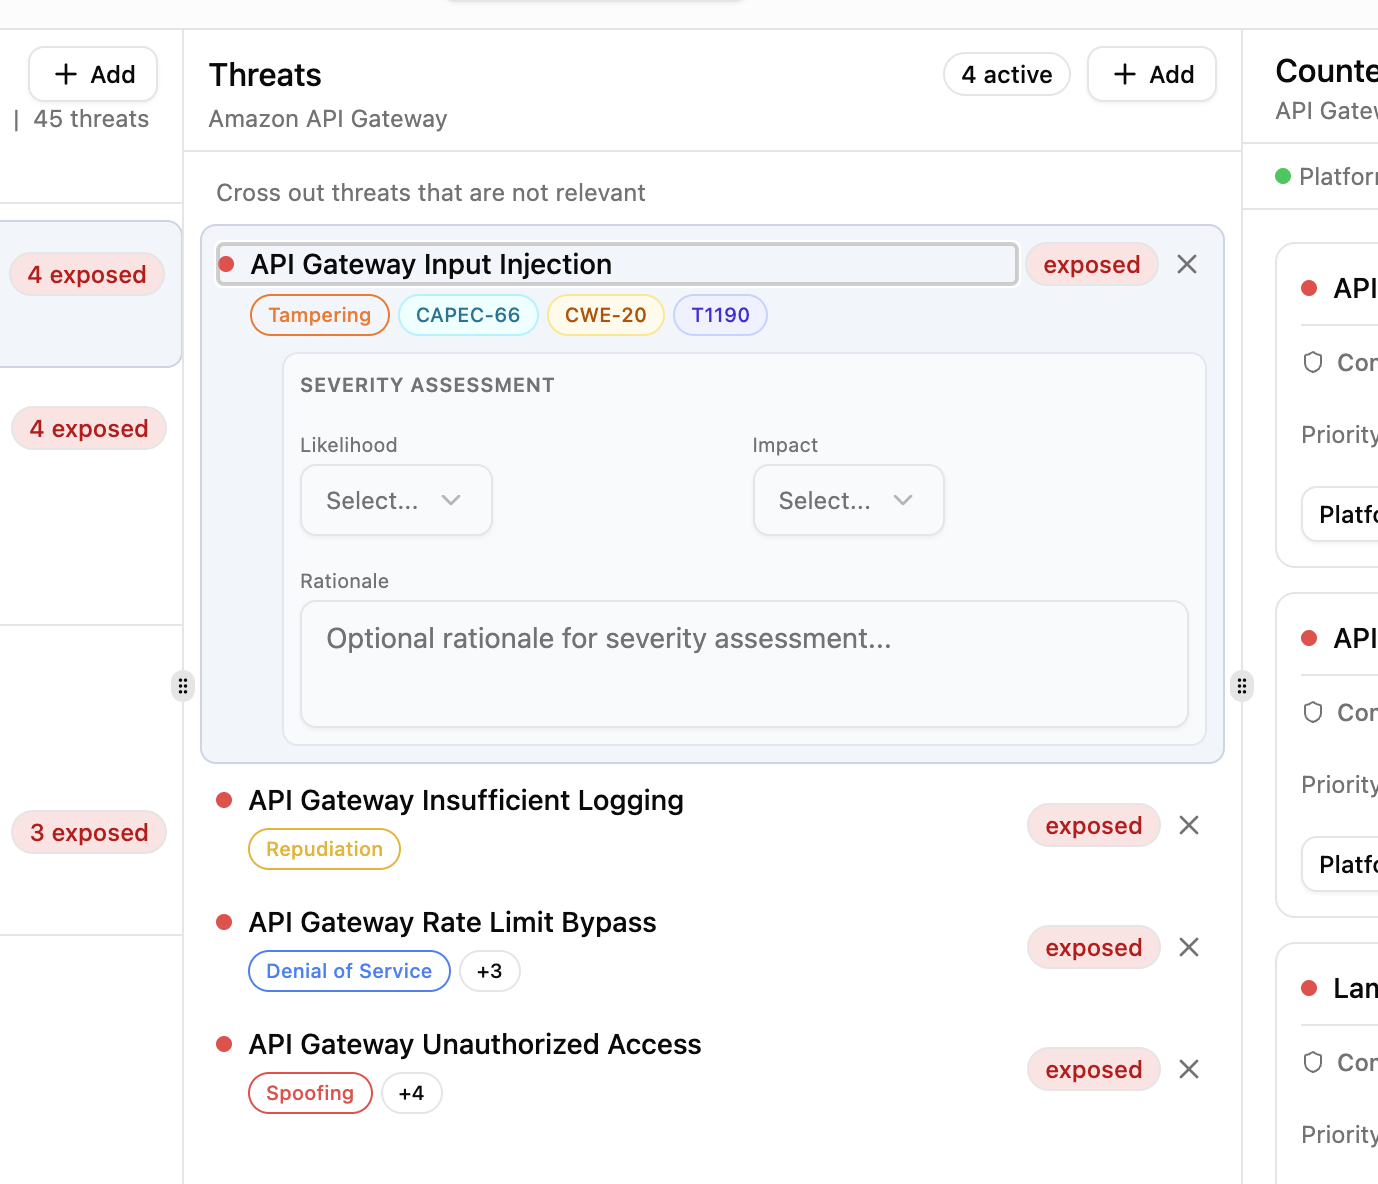Click the CAPEC-66 tag
This screenshot has width=1378, height=1184.
pos(468,315)
